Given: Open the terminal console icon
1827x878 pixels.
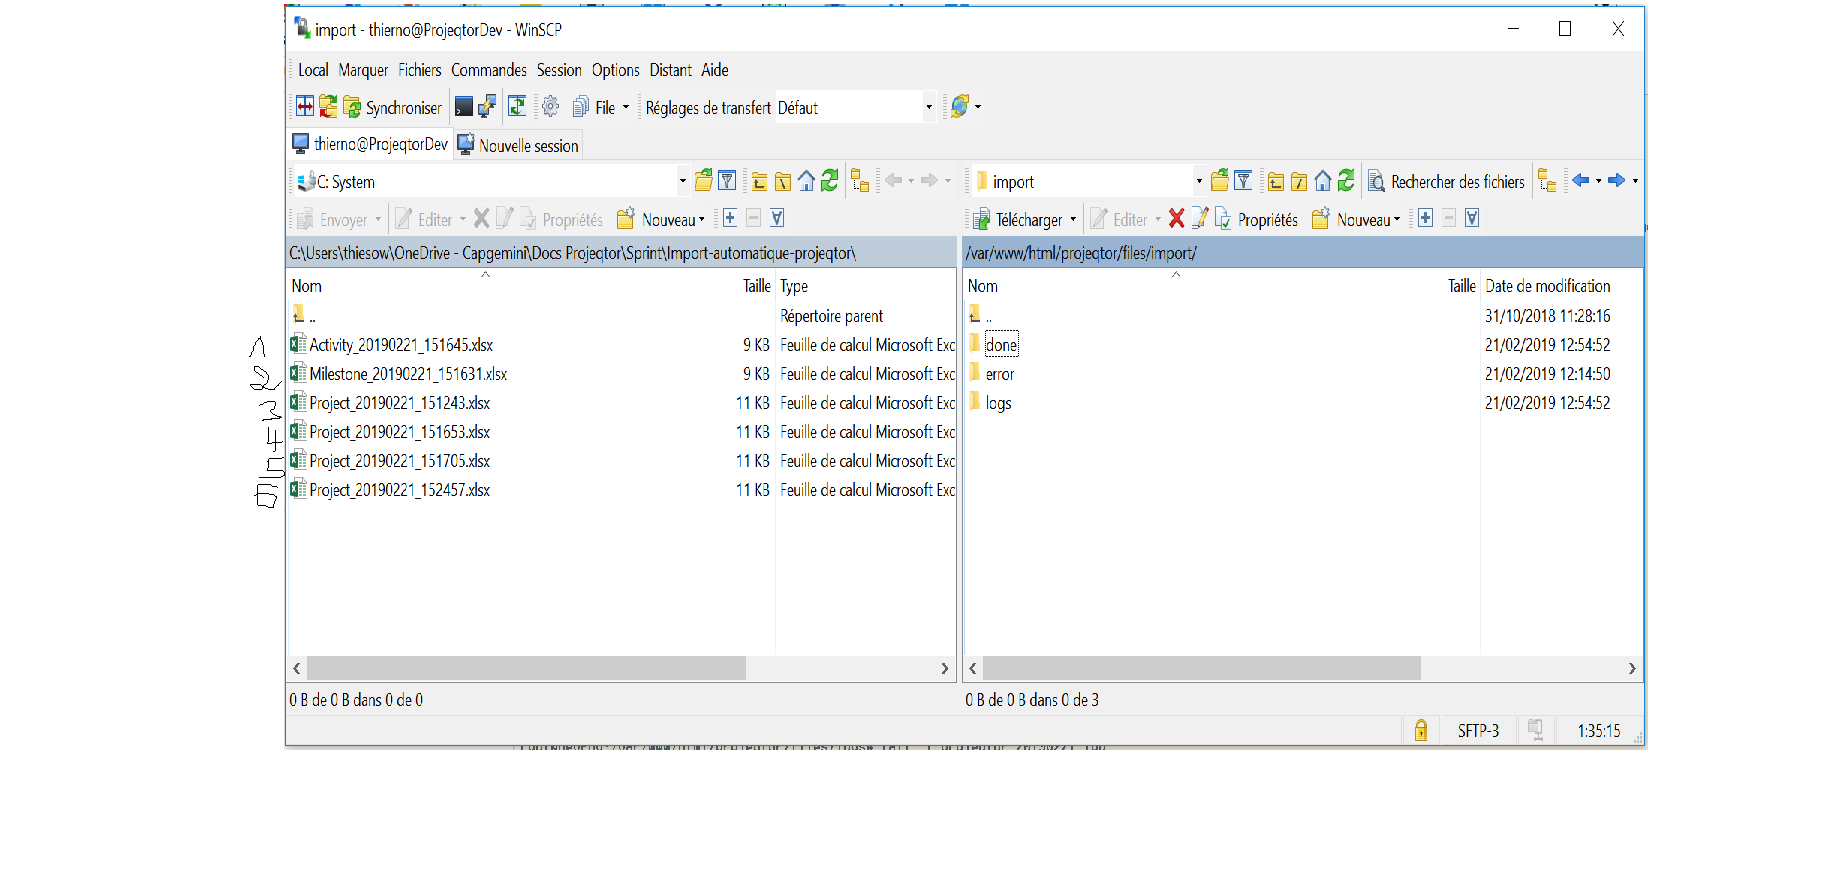Looking at the screenshot, I should point(464,107).
